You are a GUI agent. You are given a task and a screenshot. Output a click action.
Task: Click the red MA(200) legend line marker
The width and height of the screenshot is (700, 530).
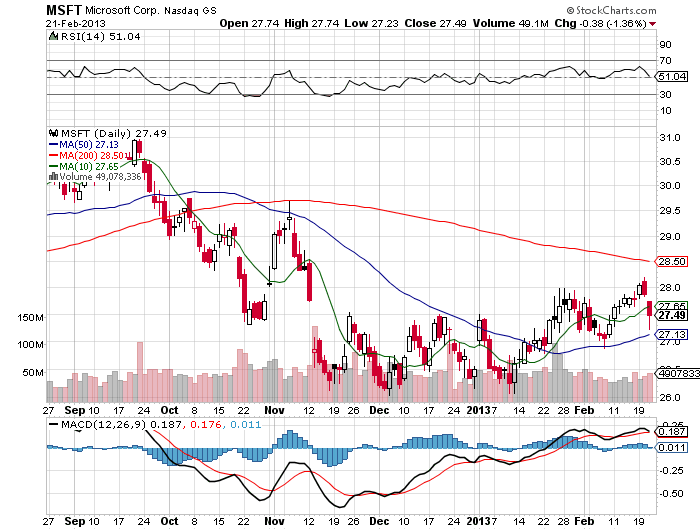point(53,155)
